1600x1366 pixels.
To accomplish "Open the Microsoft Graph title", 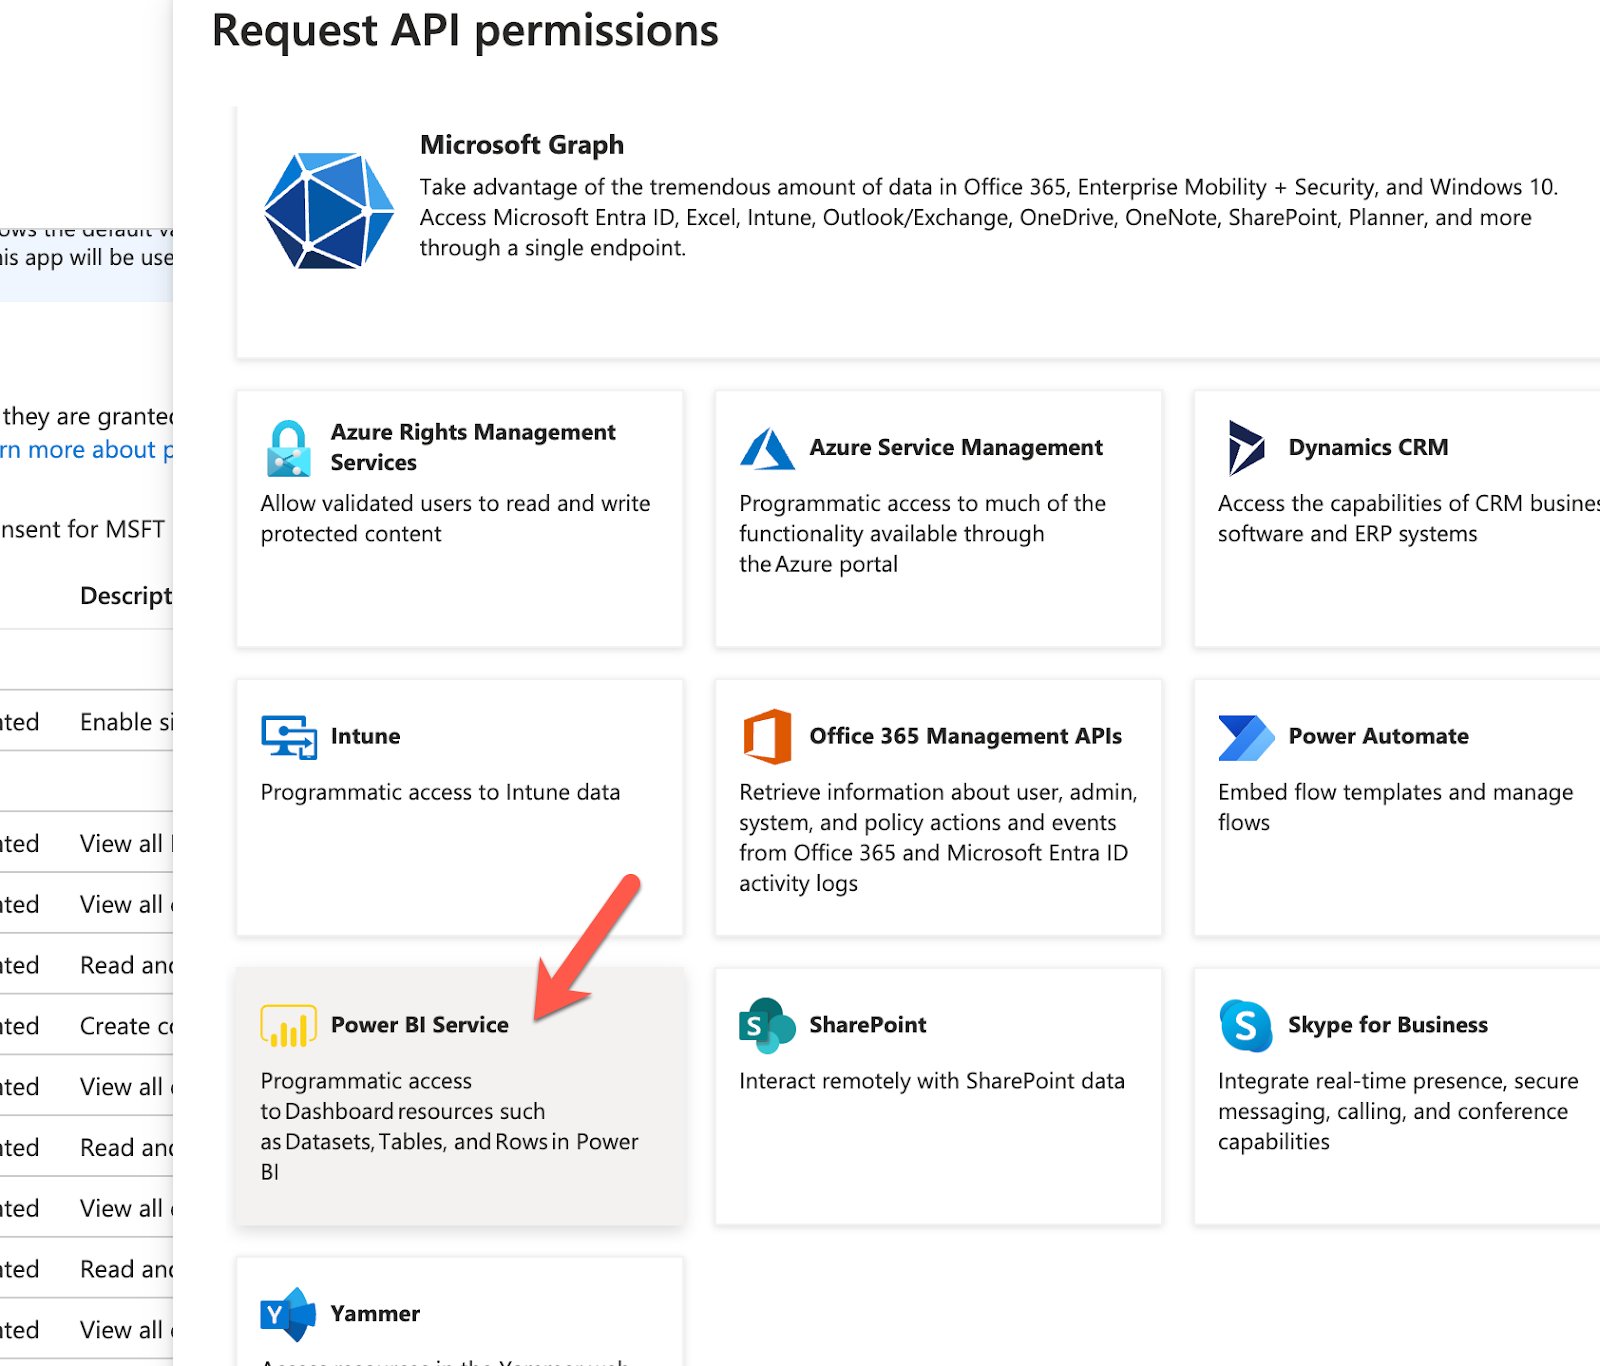I will [x=522, y=145].
